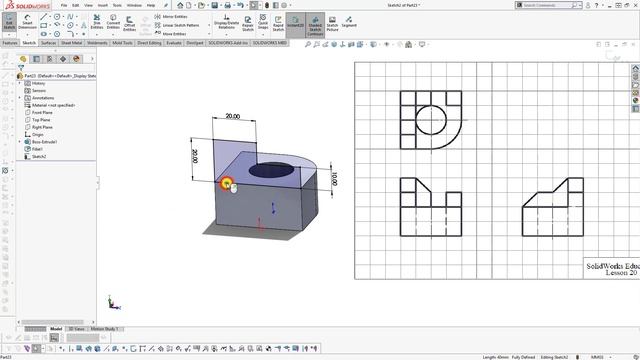
Task: Click the Repair Sketch tool
Action: [248, 24]
